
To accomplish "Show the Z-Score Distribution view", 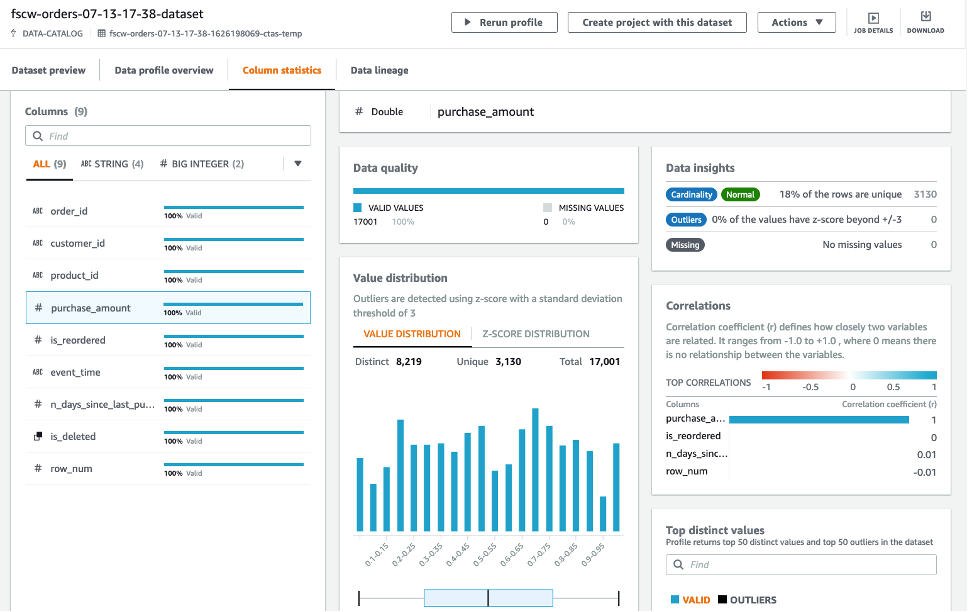I will pyautogui.click(x=535, y=334).
